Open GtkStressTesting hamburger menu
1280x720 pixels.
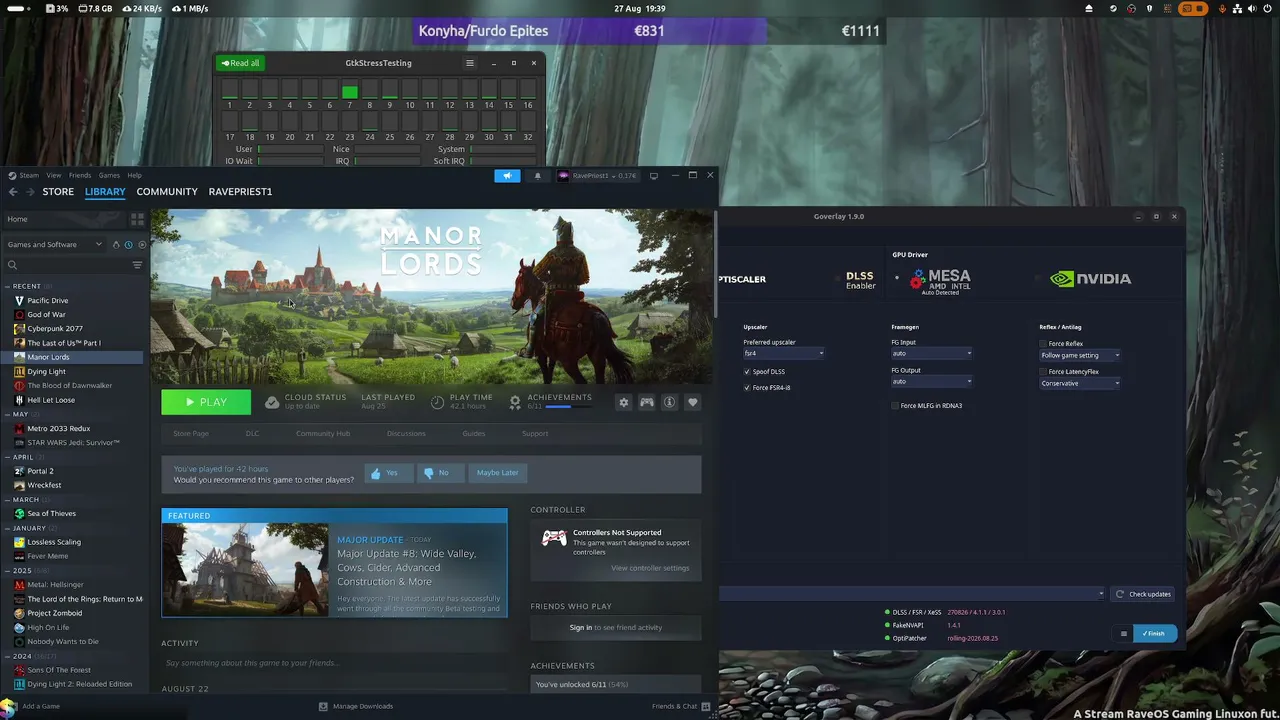coord(470,63)
